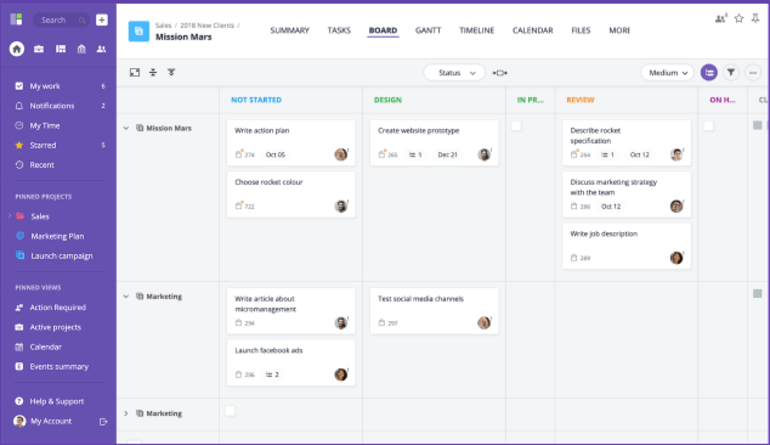The height and width of the screenshot is (445, 770).
Task: Open the people contacts icon in sidebar
Action: coord(101,49)
